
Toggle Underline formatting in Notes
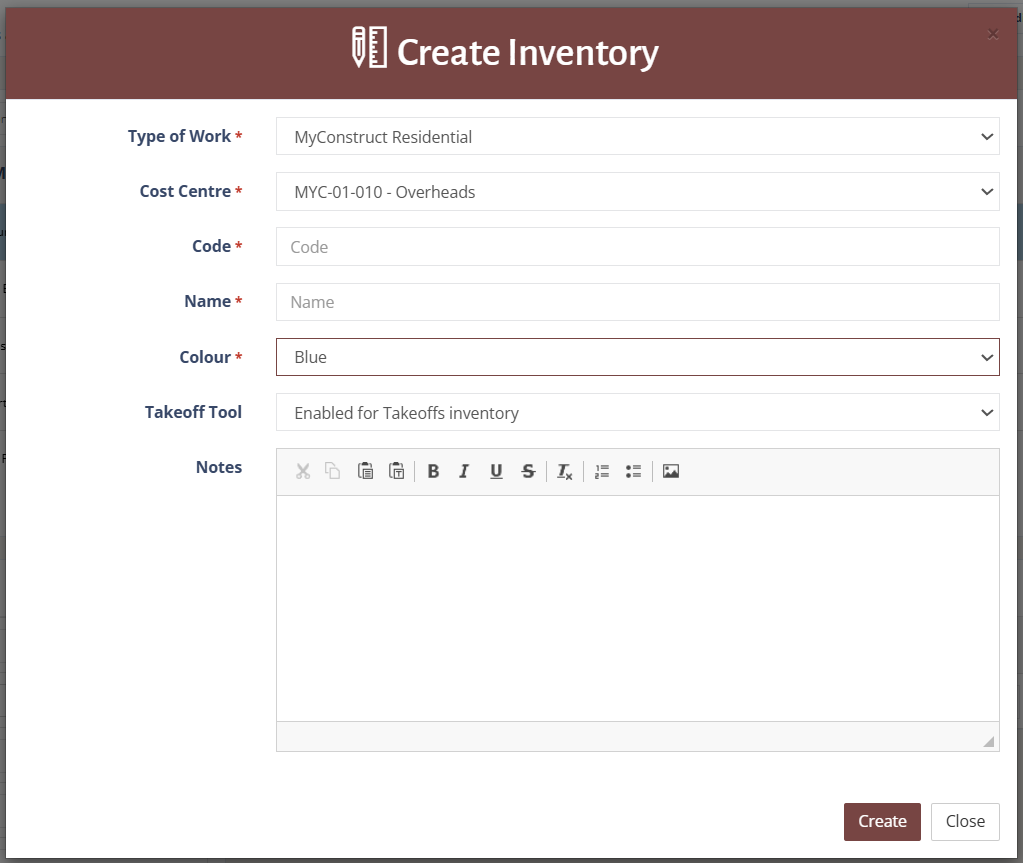[x=496, y=471]
